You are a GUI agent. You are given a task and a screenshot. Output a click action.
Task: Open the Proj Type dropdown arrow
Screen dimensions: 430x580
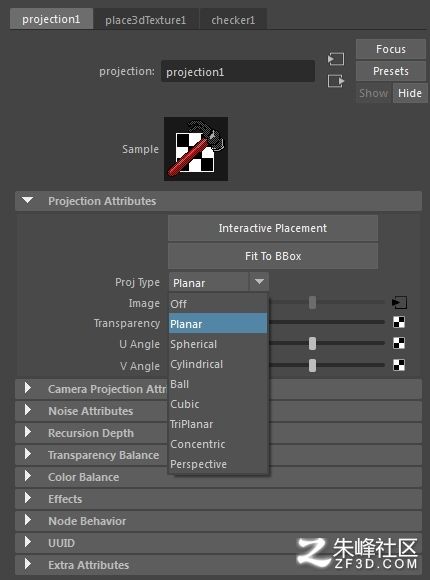point(259,283)
